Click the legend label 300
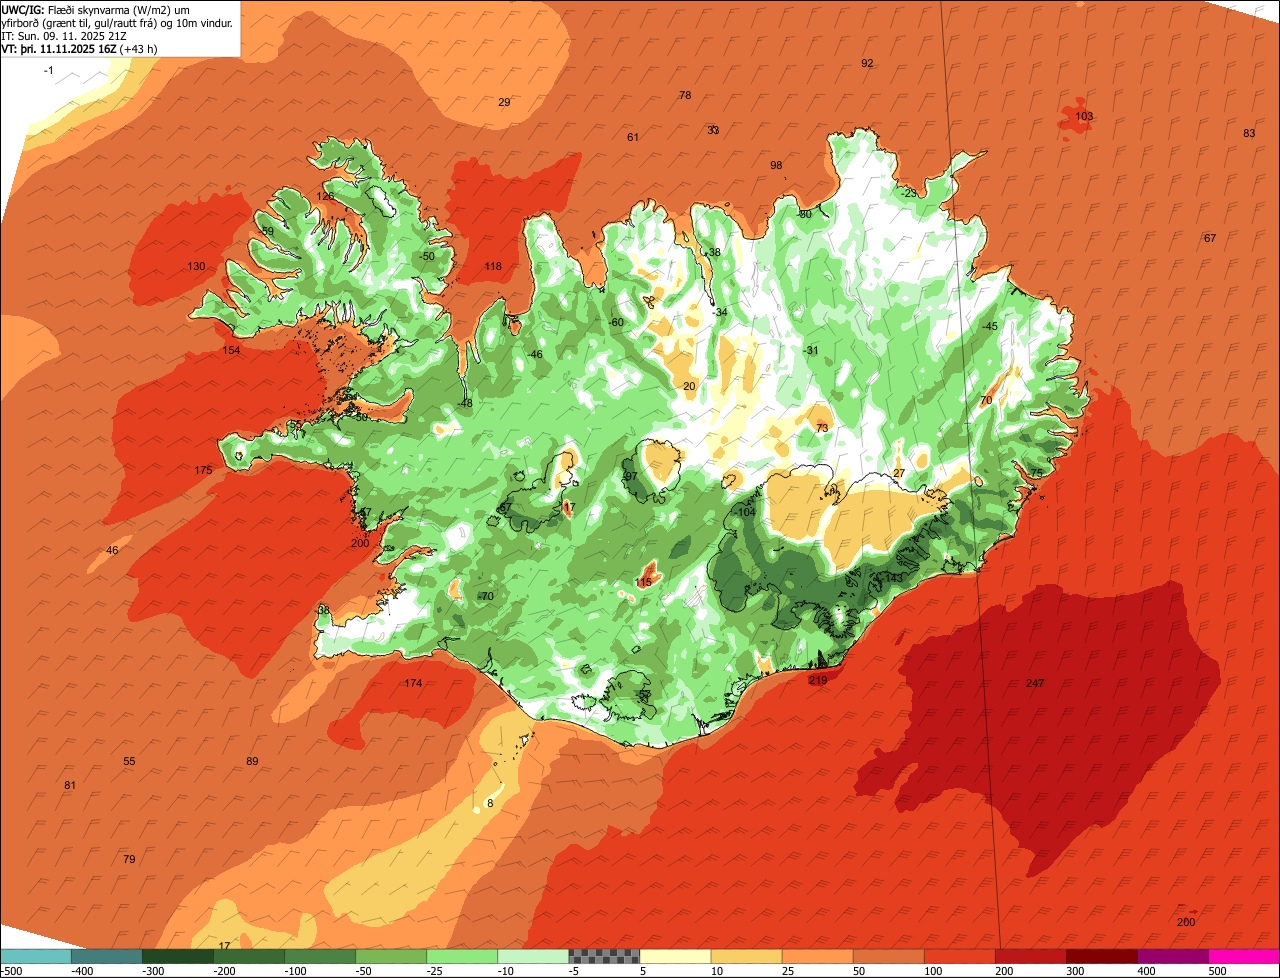Screen dimensions: 1280x978 (x=1074, y=971)
